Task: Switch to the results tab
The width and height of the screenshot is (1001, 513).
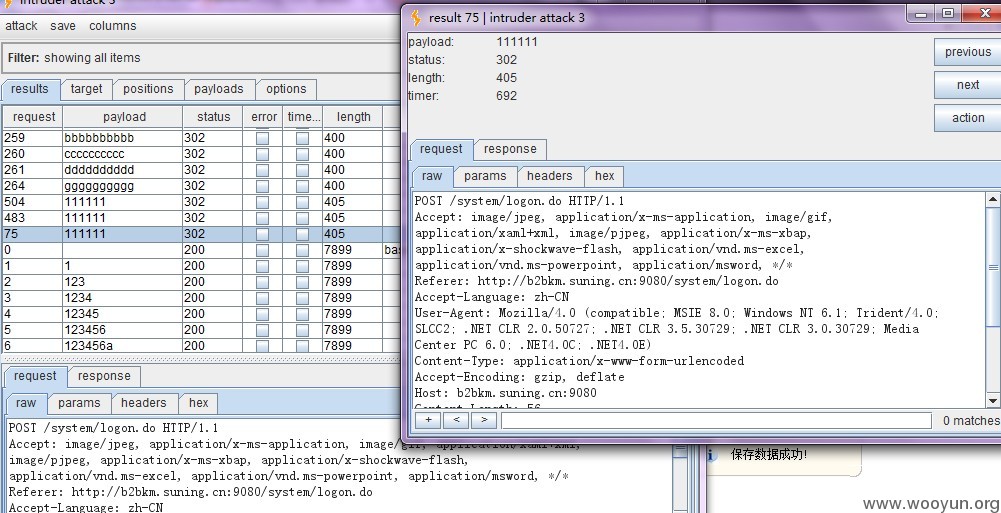Action: [30, 89]
